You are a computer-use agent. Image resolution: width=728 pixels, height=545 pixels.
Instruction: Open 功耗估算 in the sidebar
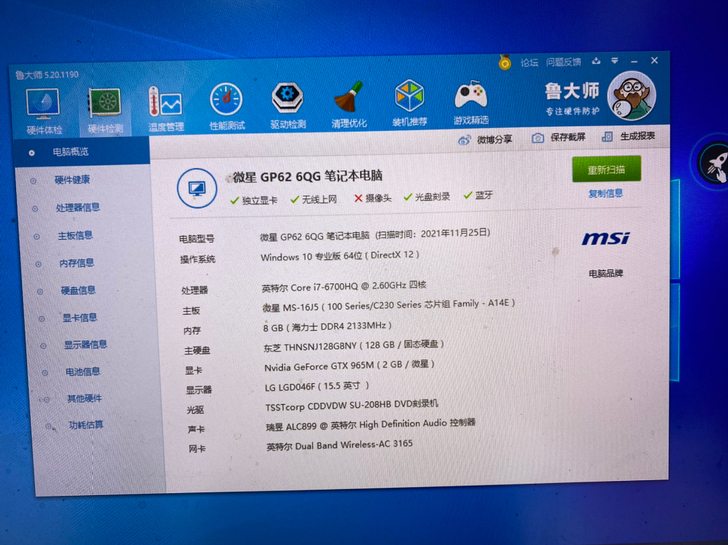click(85, 425)
